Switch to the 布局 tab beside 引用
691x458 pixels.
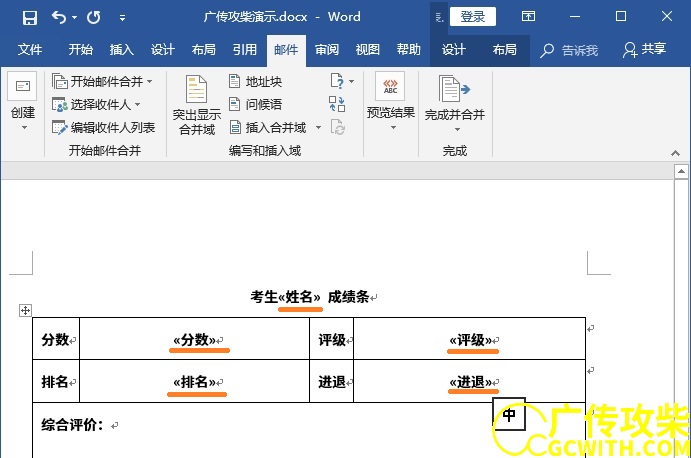pyautogui.click(x=204, y=49)
